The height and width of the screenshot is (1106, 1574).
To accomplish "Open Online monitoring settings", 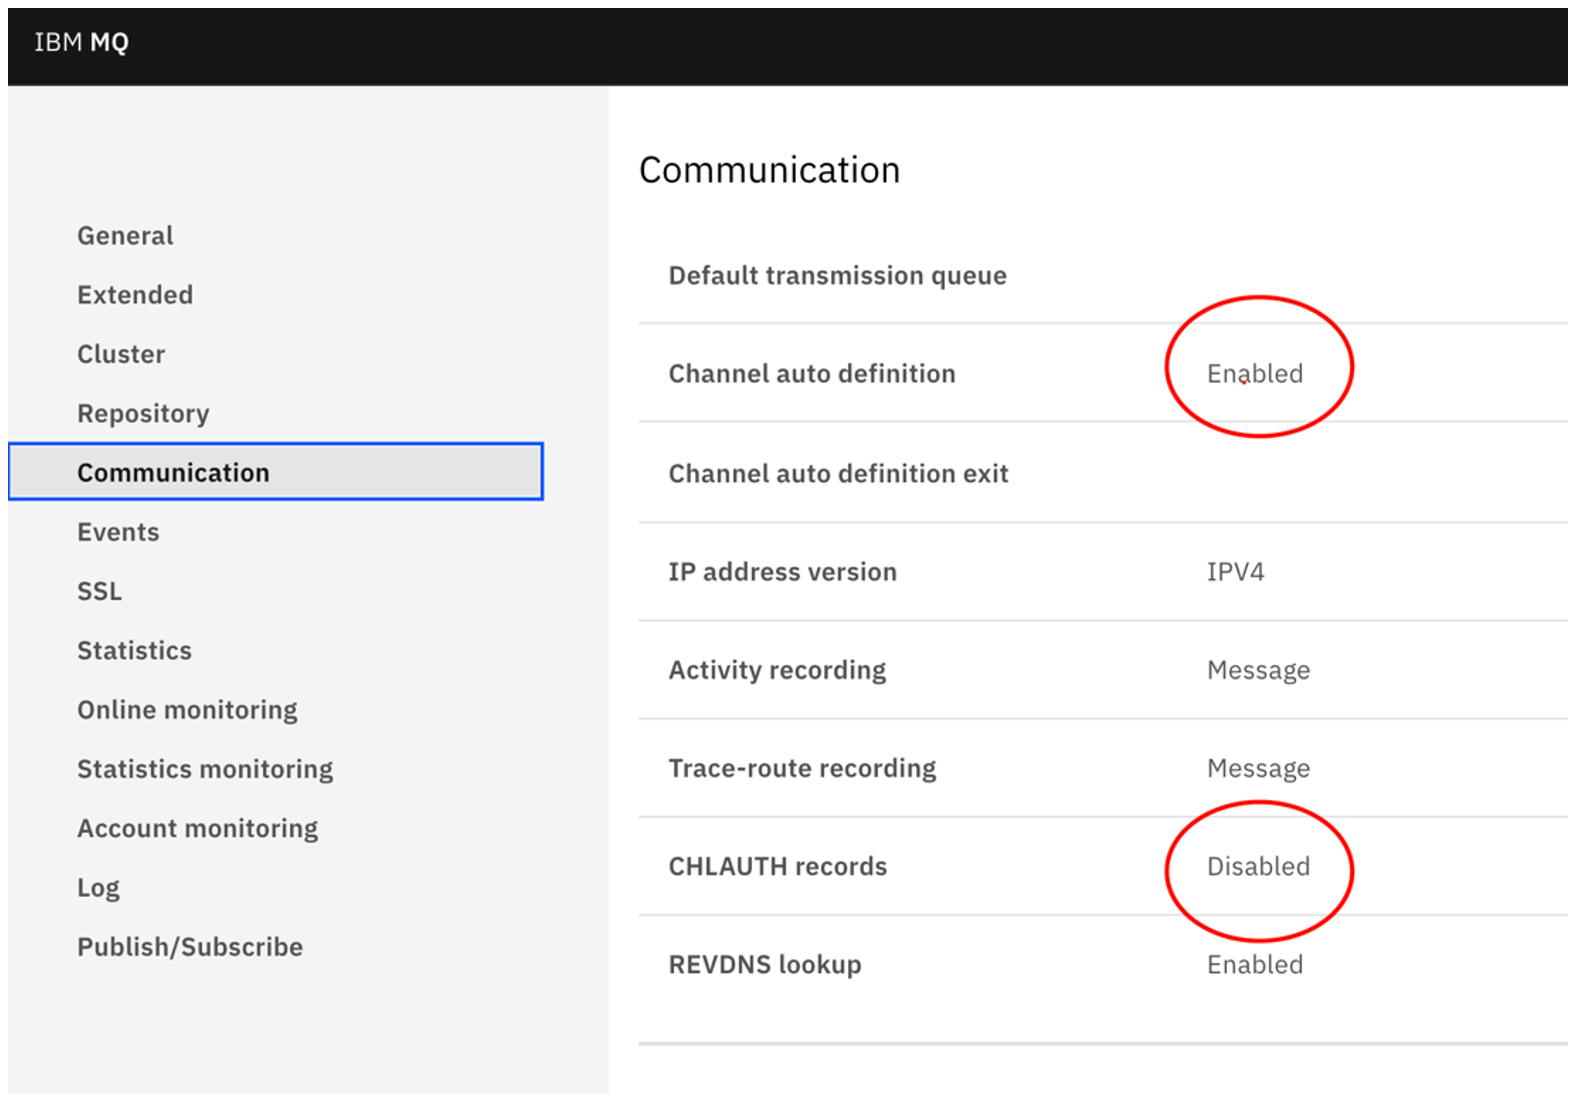I will click(187, 710).
